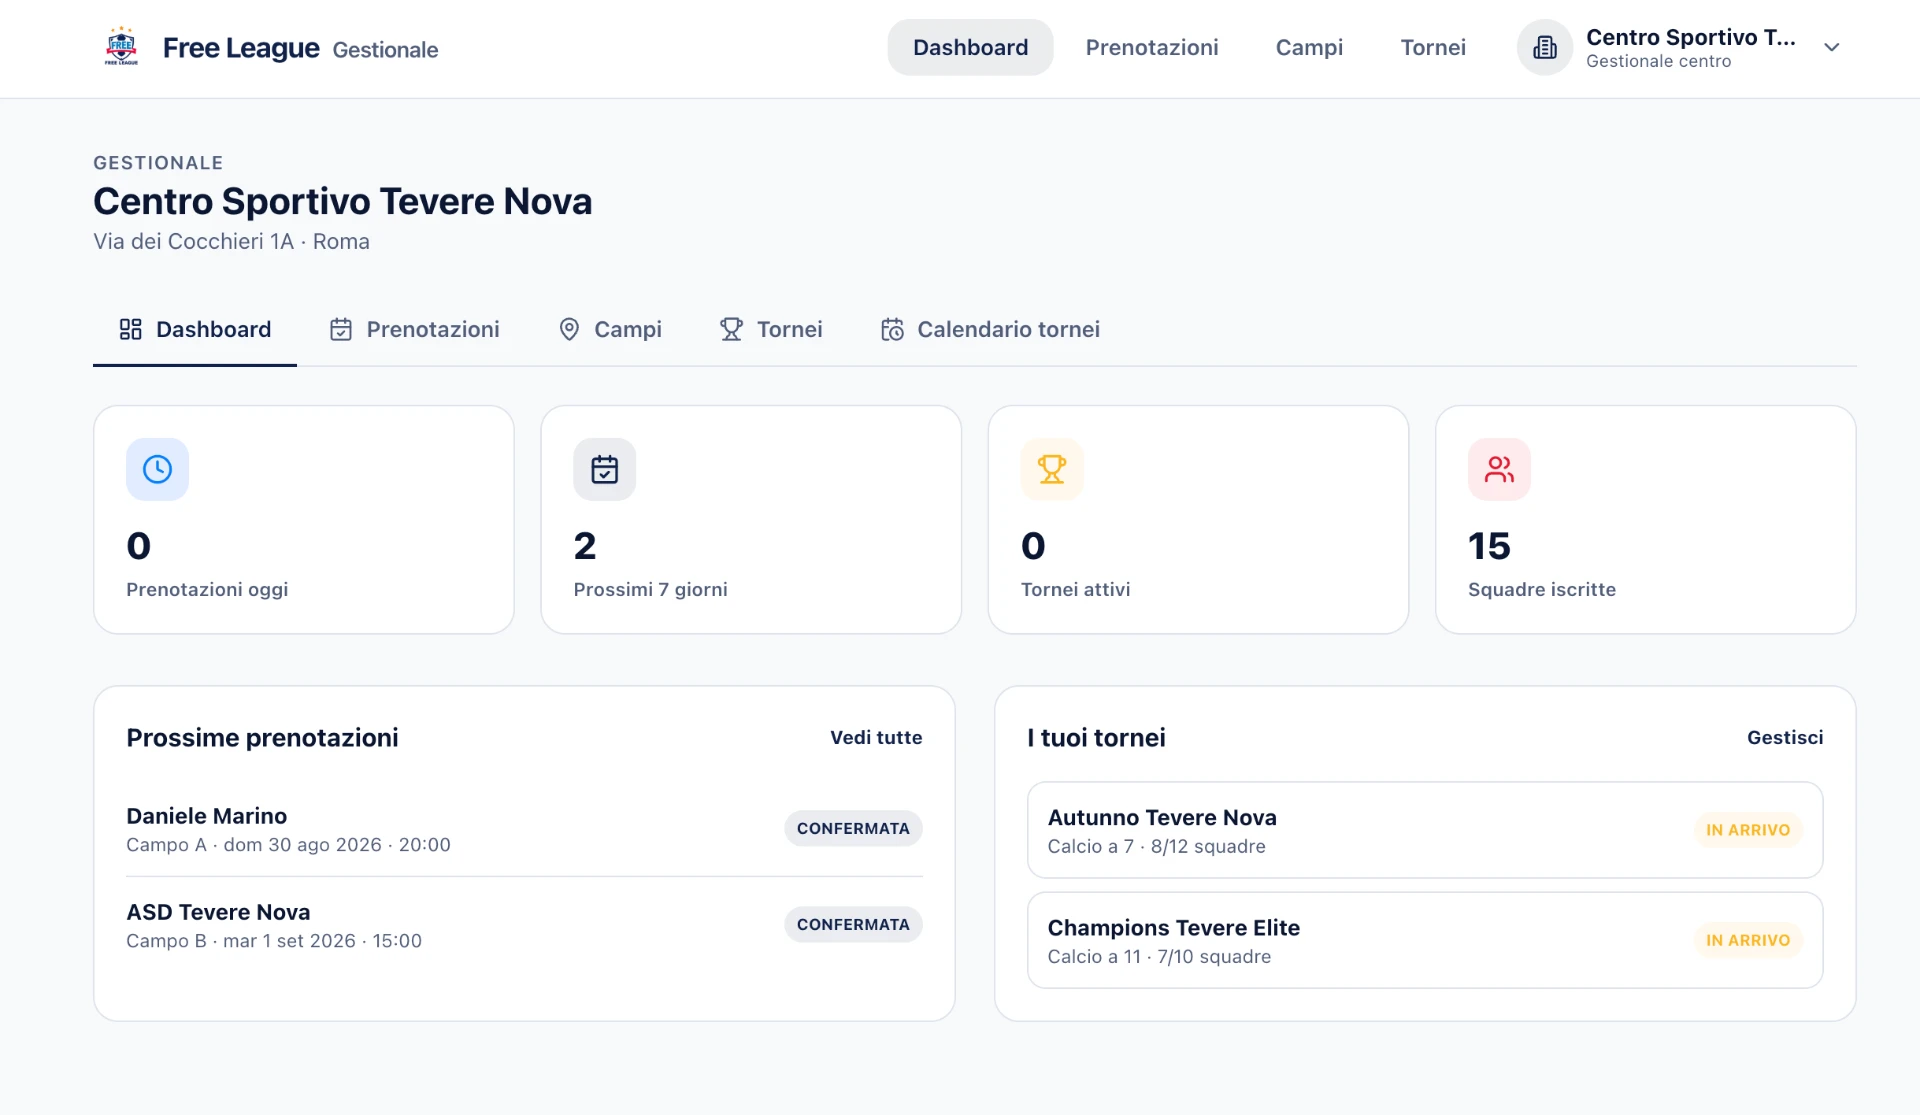
Task: Click the map pin icon on the Campi sub-tab
Action: pyautogui.click(x=569, y=329)
